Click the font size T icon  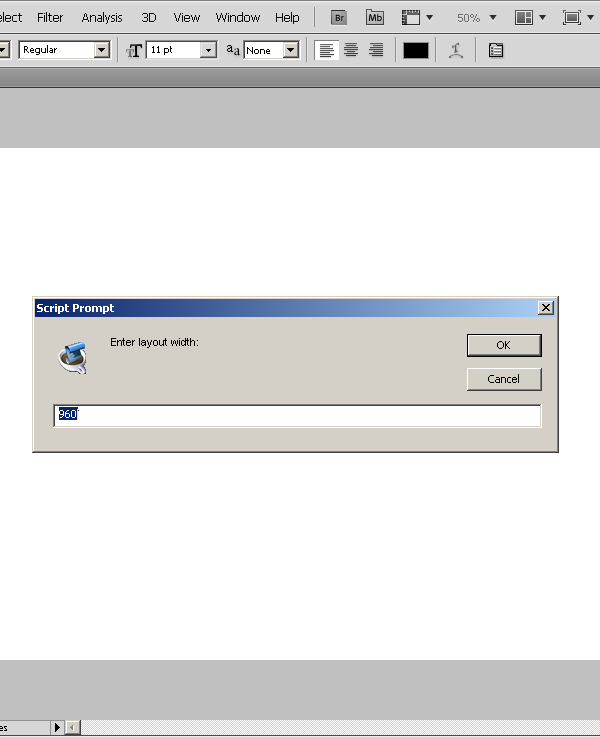134,50
